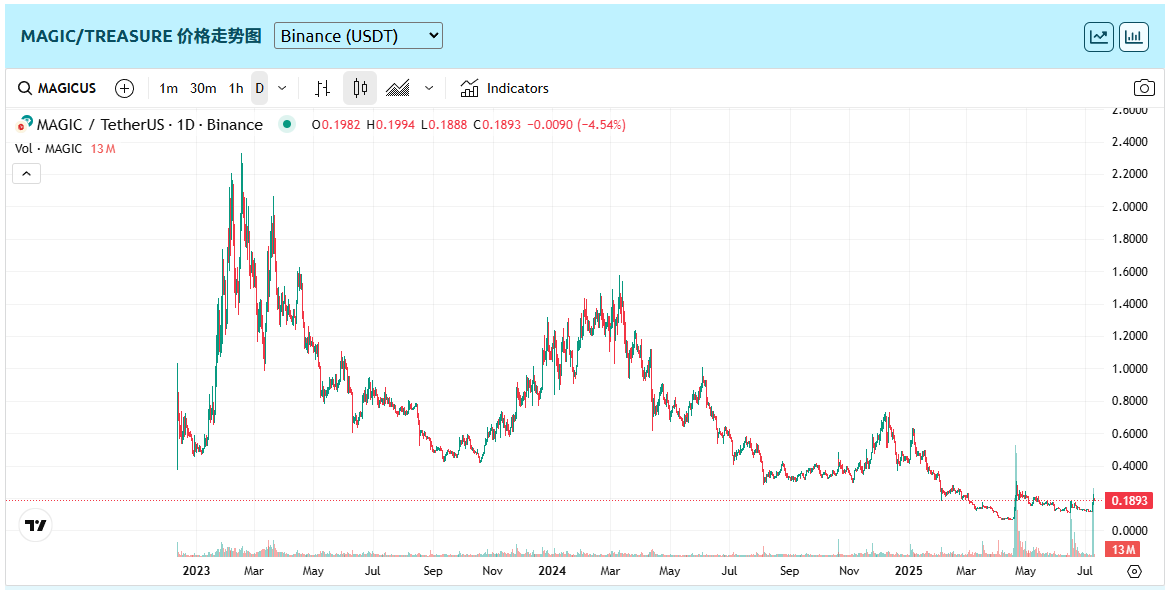Click the 0.0000 price axis label
Screen dimensions: 1170x590
point(1130,530)
